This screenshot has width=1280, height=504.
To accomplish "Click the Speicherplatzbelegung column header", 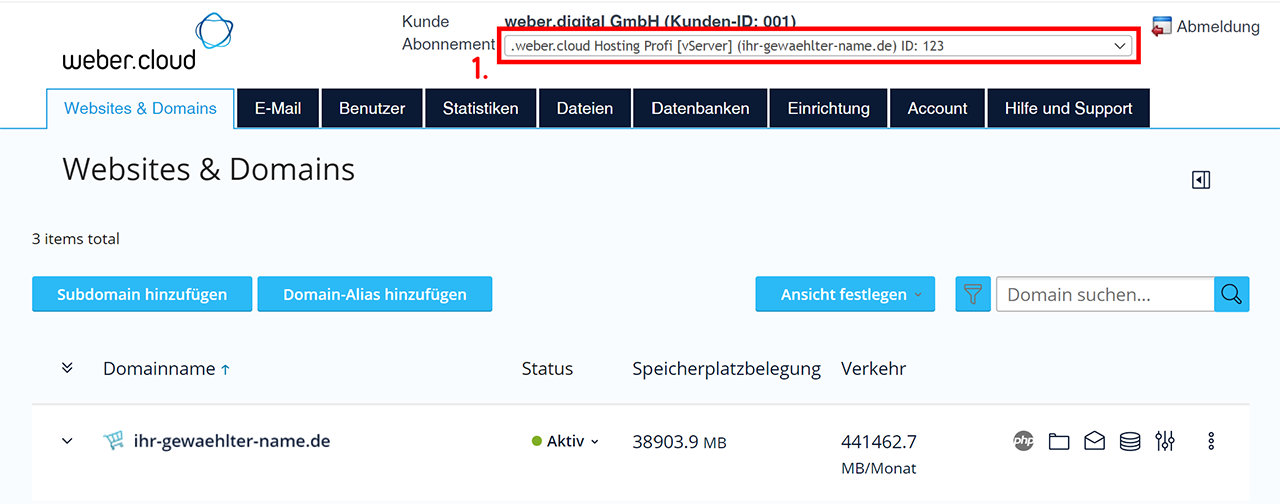I will 726,369.
